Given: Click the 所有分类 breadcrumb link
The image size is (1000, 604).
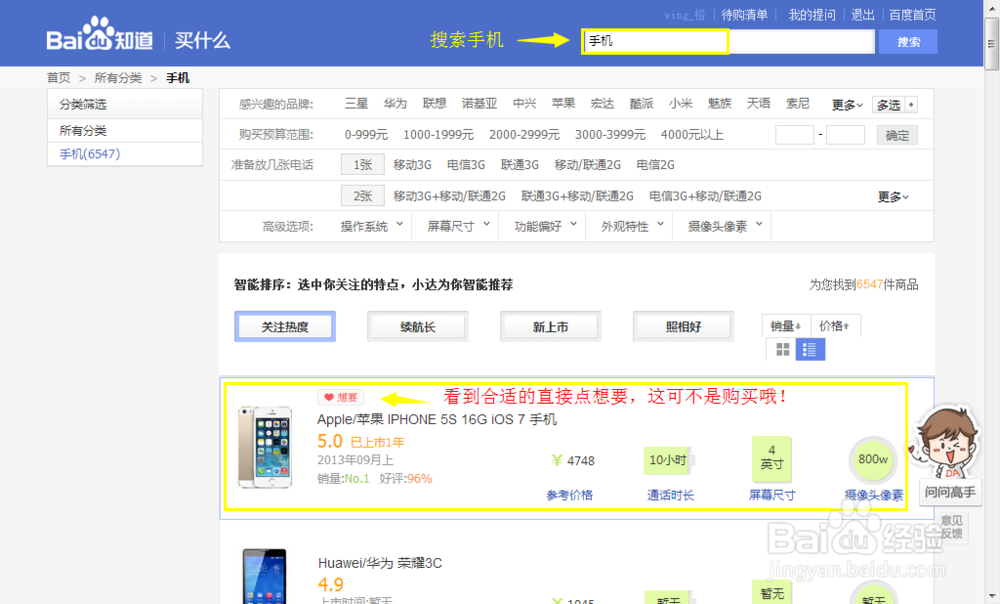Looking at the screenshot, I should (x=118, y=78).
